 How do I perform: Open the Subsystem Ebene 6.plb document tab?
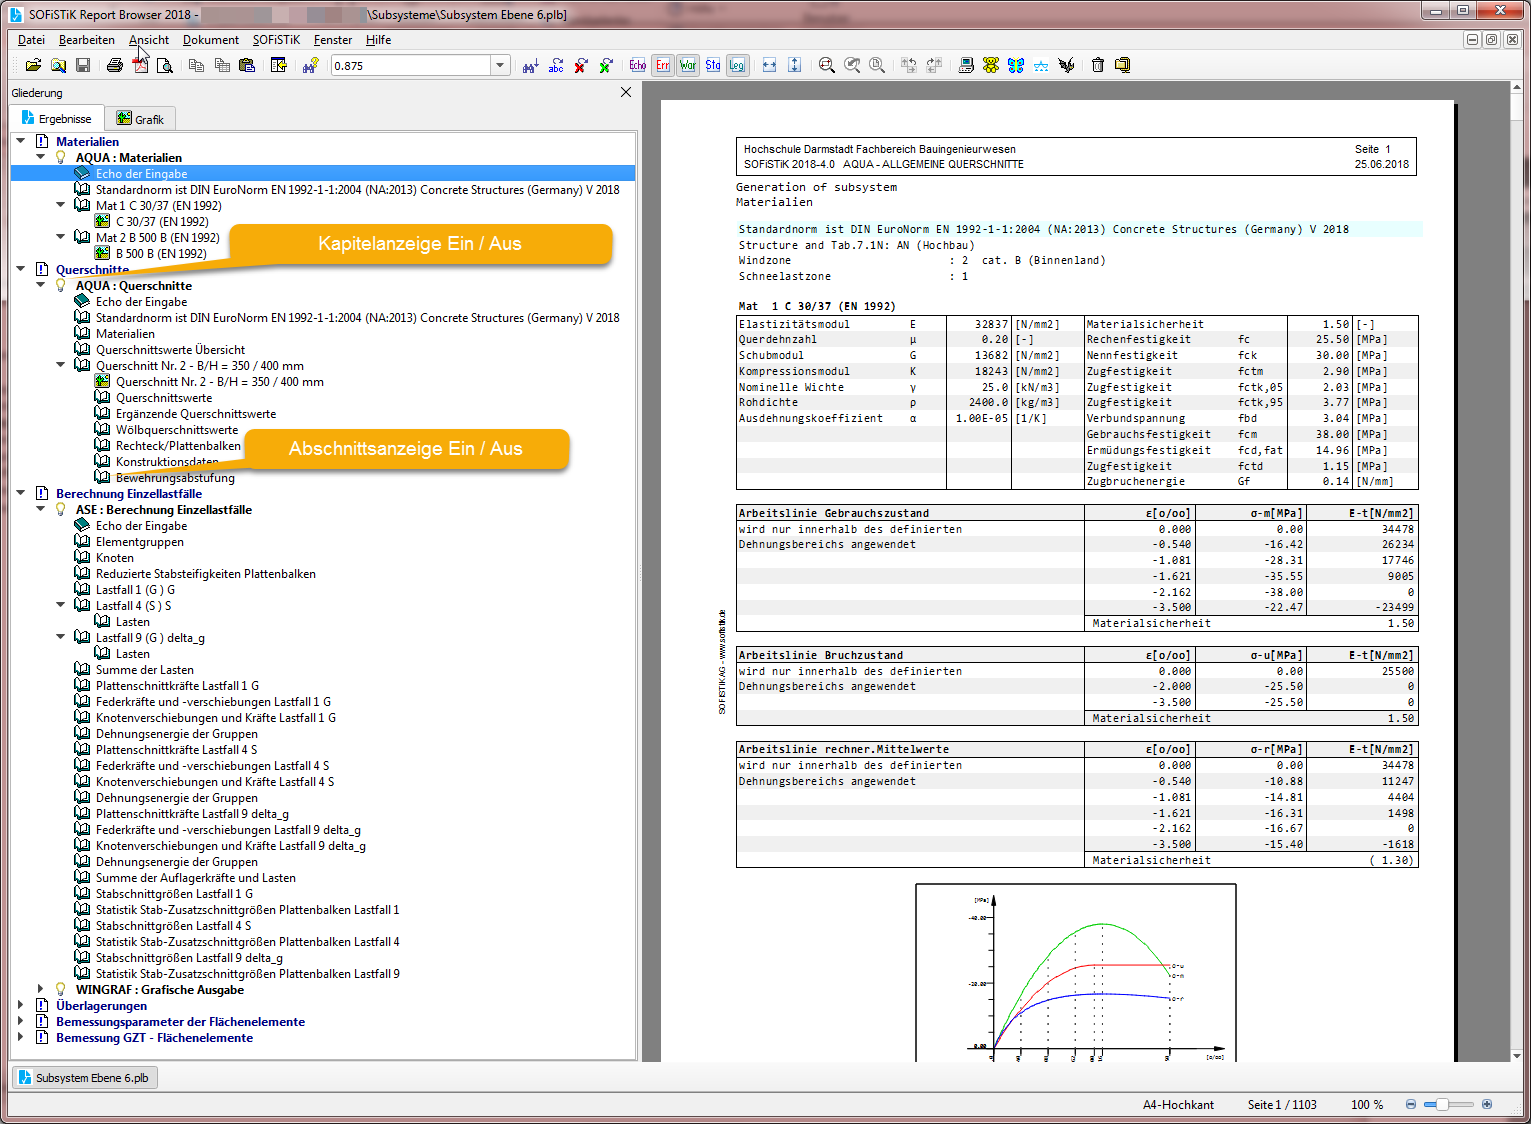click(x=83, y=1077)
